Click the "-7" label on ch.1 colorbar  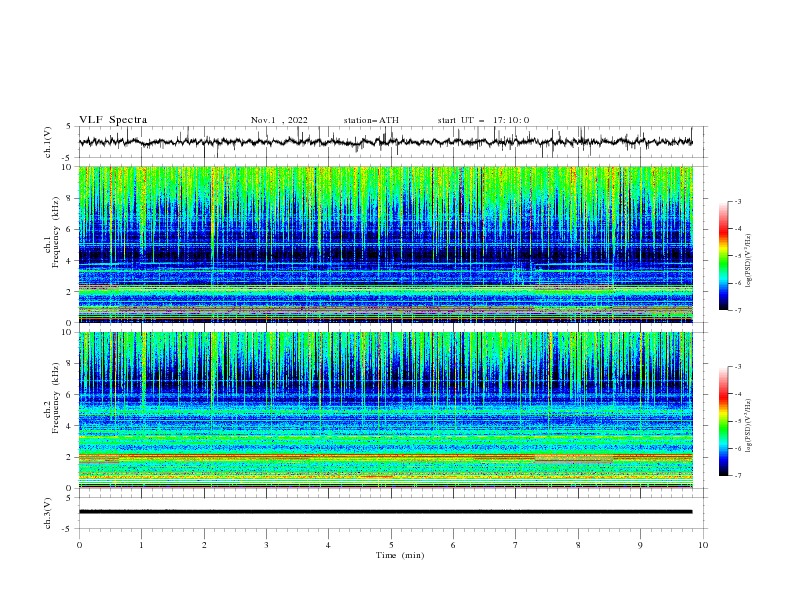click(737, 310)
